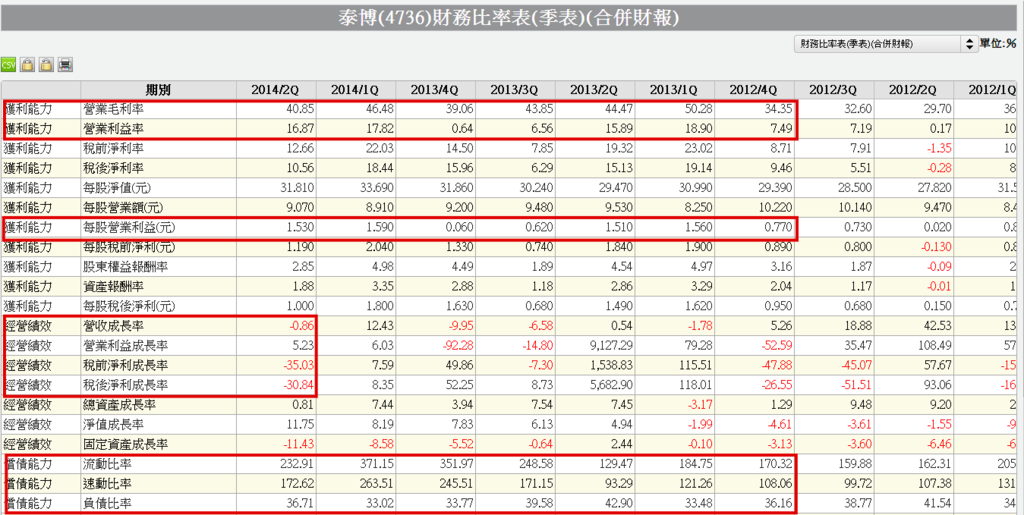Click the 營收成長率 row label
1024x515 pixels.
(112, 326)
